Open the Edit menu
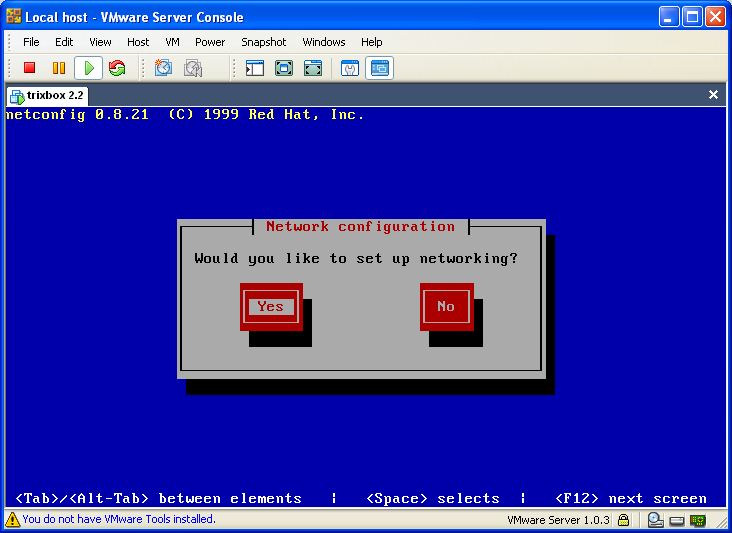 (x=64, y=42)
